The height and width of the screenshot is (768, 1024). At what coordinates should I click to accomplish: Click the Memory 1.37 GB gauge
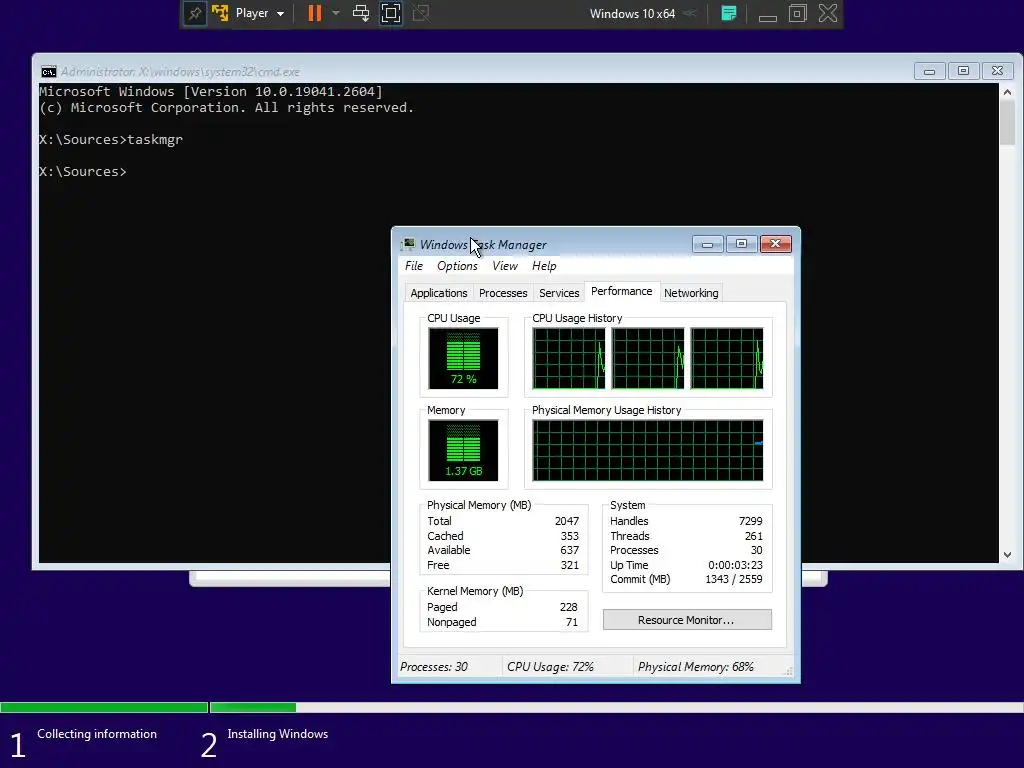pos(463,451)
